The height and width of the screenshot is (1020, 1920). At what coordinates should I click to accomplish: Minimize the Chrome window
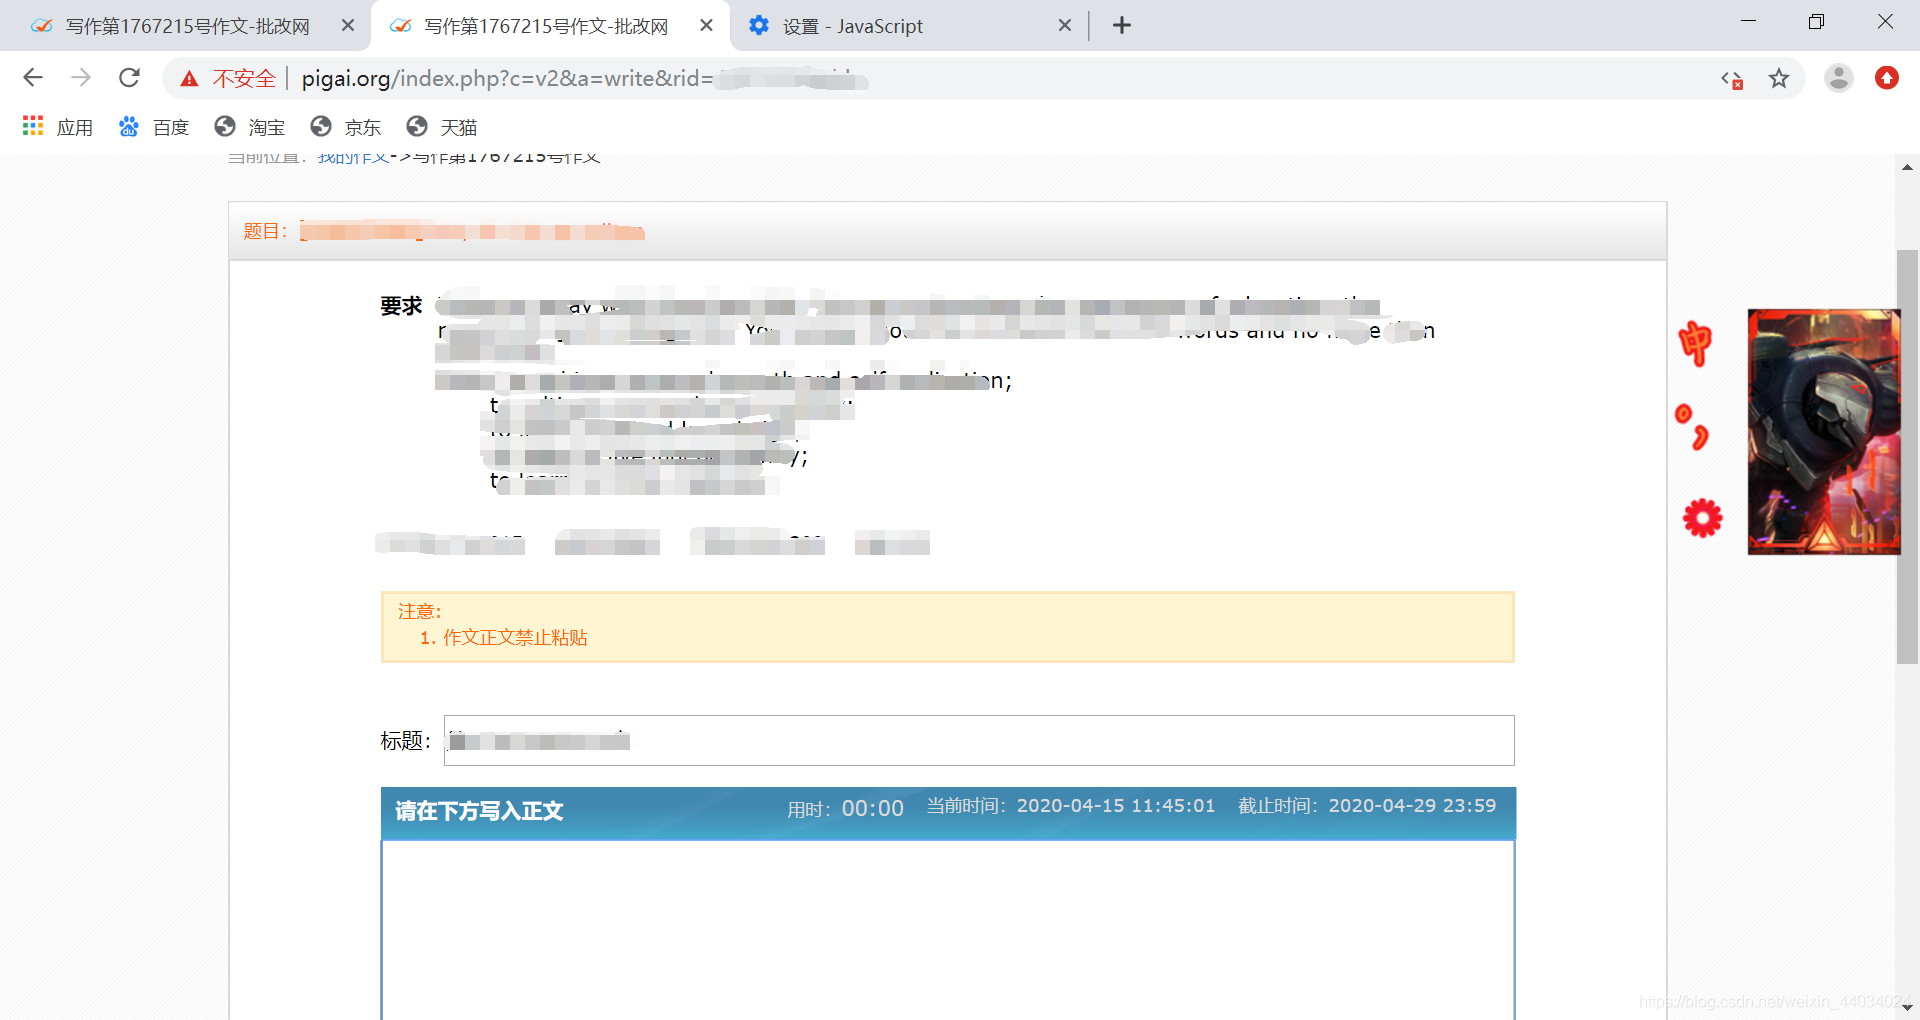[x=1748, y=22]
